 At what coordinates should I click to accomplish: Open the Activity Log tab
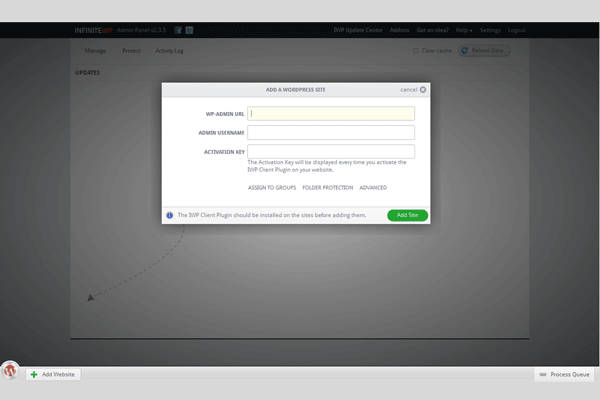(x=170, y=50)
